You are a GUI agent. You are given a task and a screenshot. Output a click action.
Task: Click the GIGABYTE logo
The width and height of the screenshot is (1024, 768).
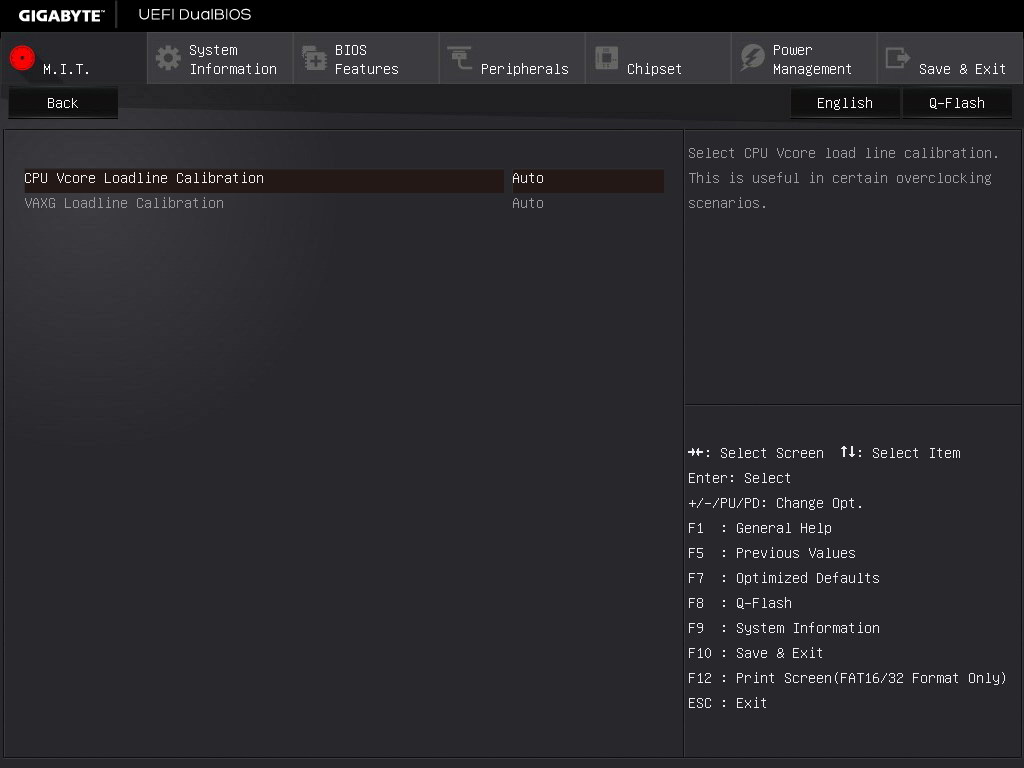[x=61, y=15]
